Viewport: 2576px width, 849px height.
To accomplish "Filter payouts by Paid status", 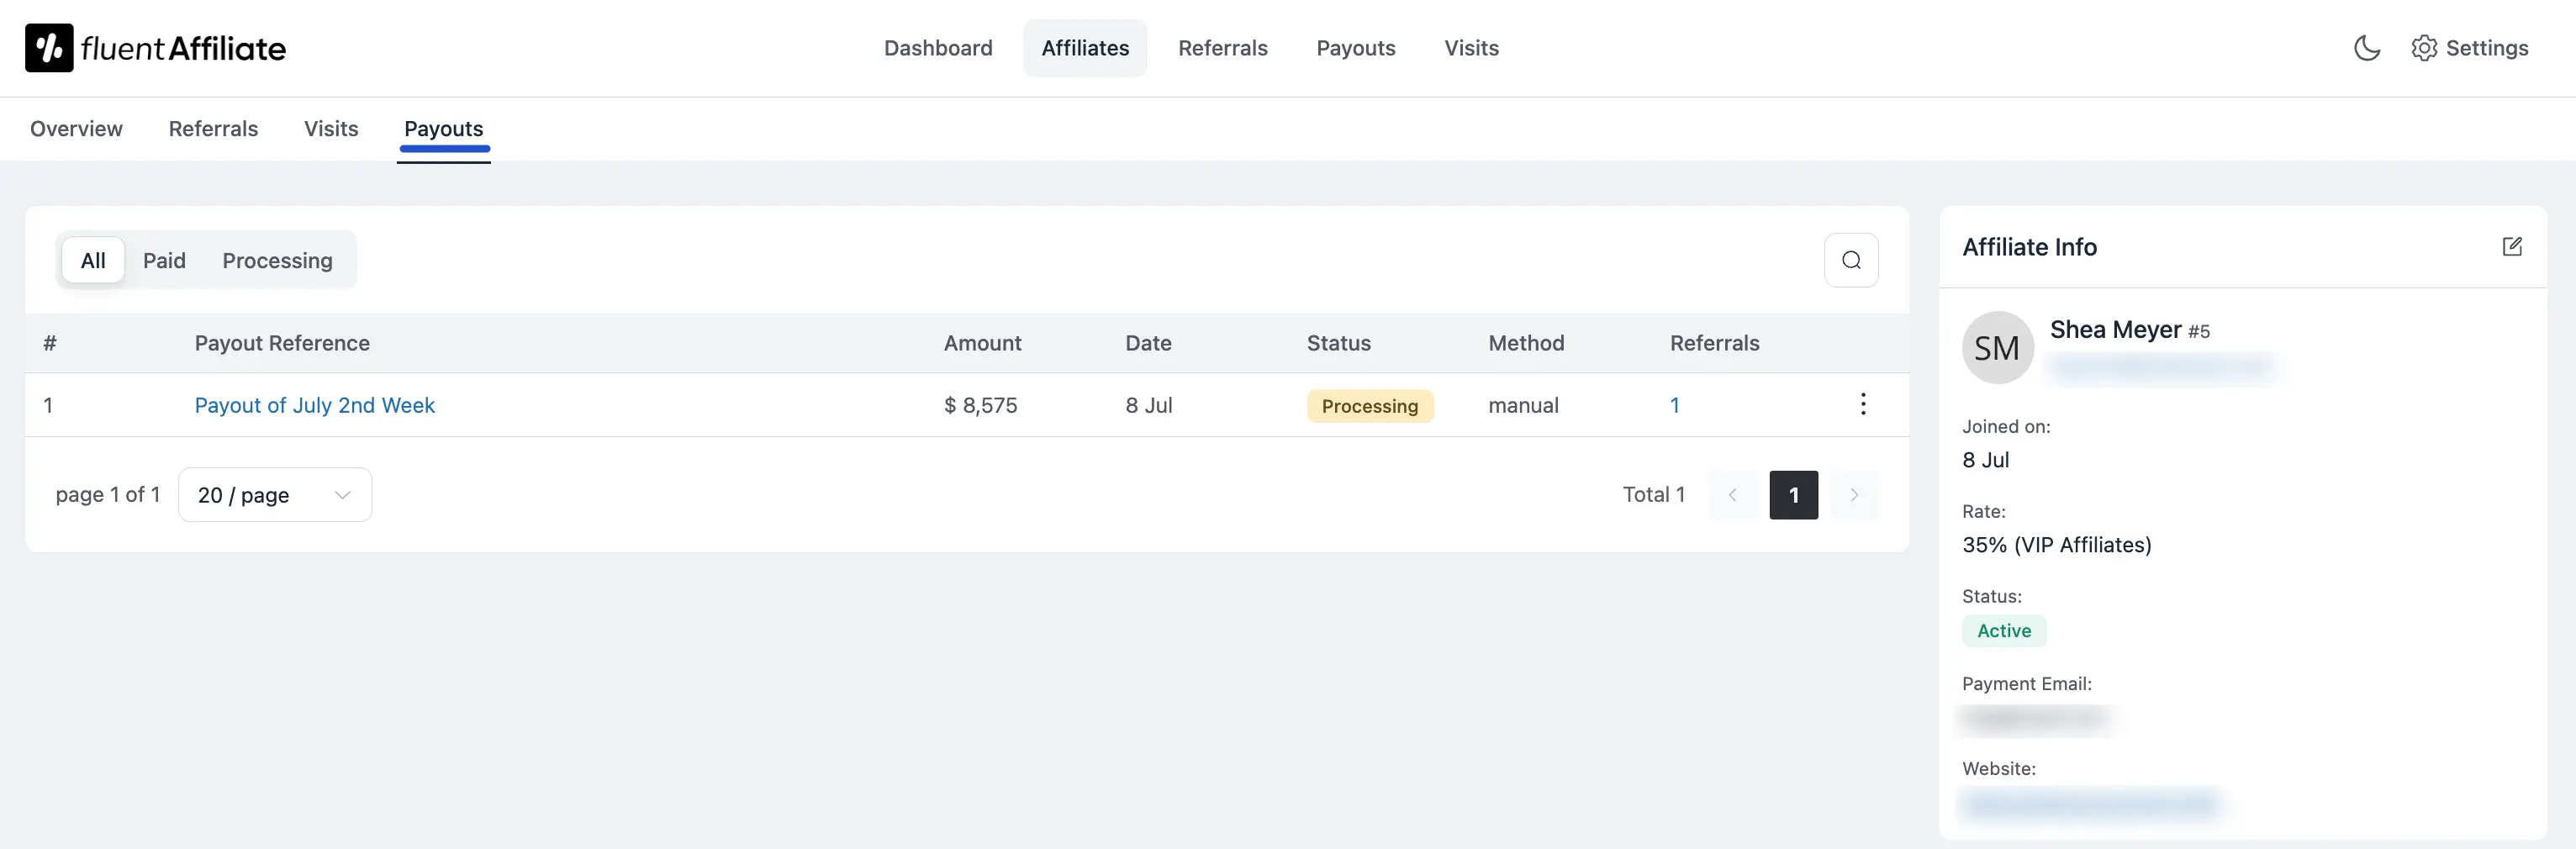I will tap(164, 260).
